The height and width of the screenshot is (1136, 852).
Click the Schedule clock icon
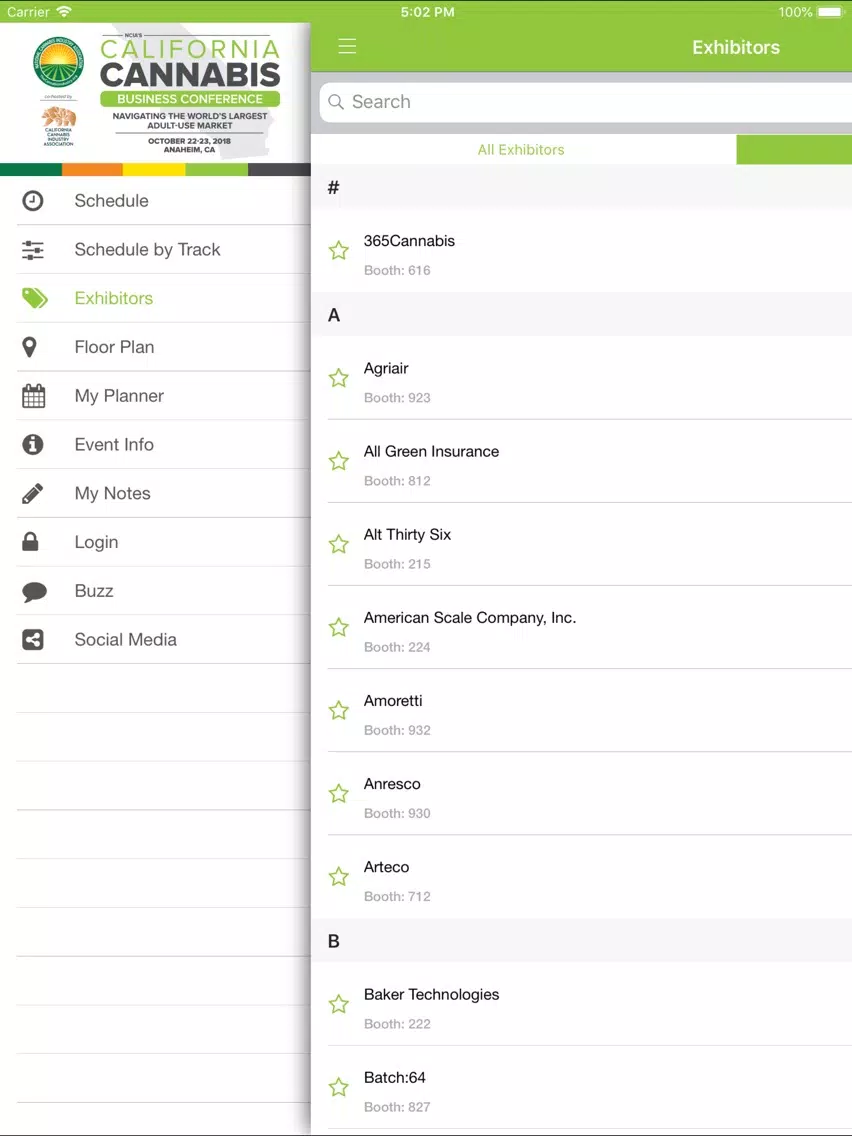(x=33, y=201)
